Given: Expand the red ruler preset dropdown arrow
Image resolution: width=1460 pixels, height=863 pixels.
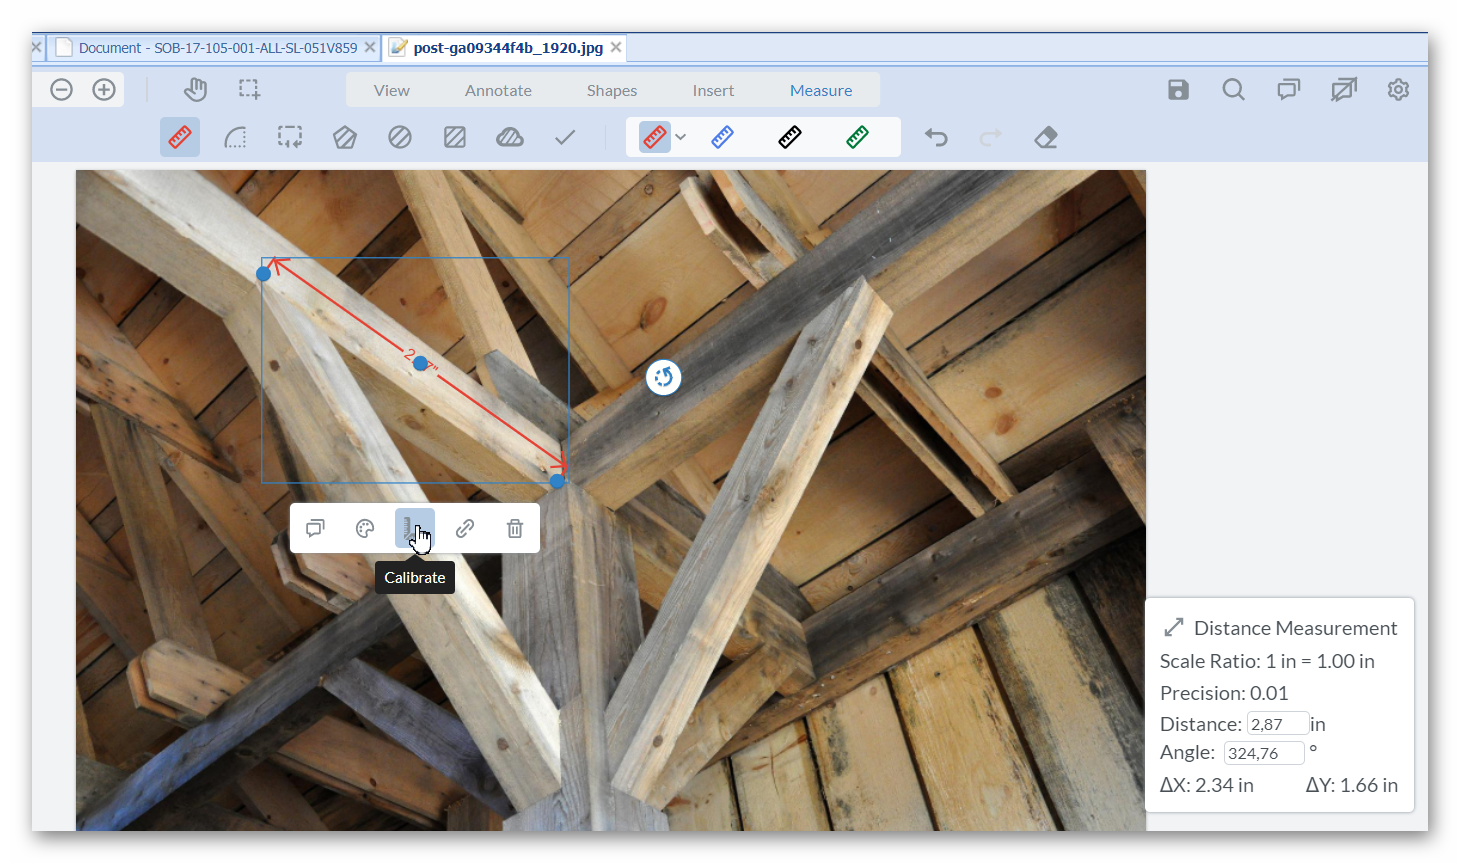Looking at the screenshot, I should (681, 138).
